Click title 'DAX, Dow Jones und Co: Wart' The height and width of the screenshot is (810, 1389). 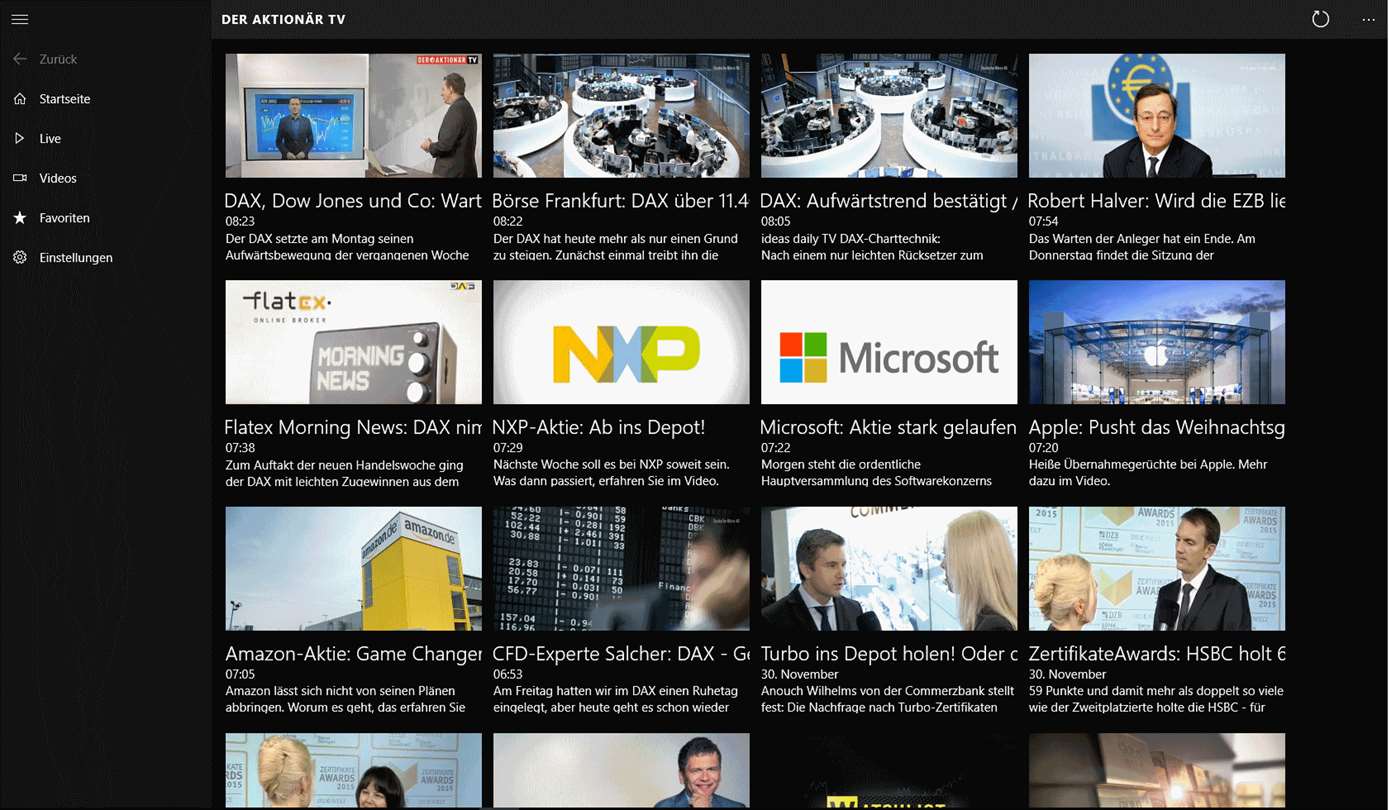pos(353,201)
